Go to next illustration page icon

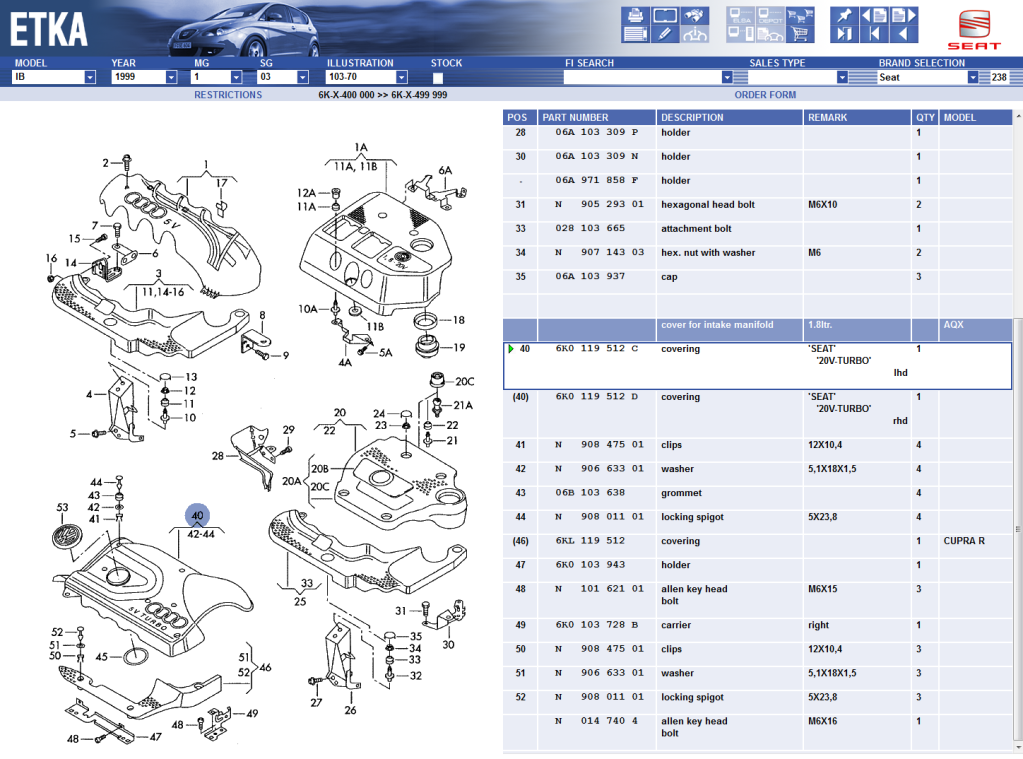coord(901,16)
